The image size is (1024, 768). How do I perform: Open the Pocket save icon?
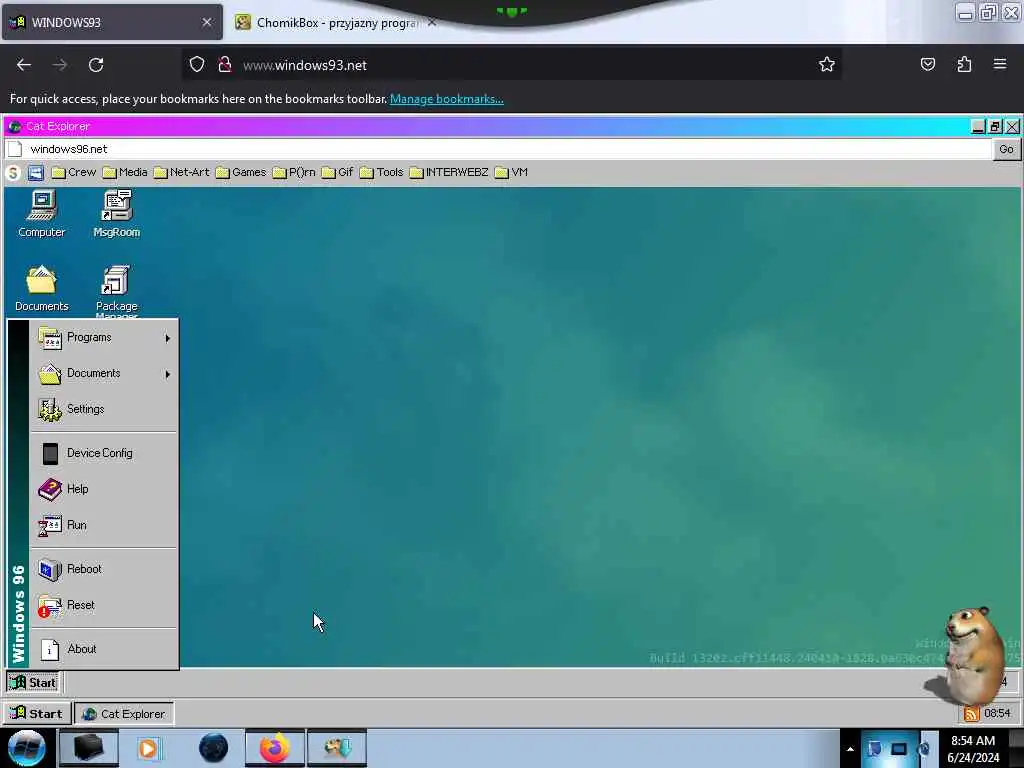(x=927, y=64)
